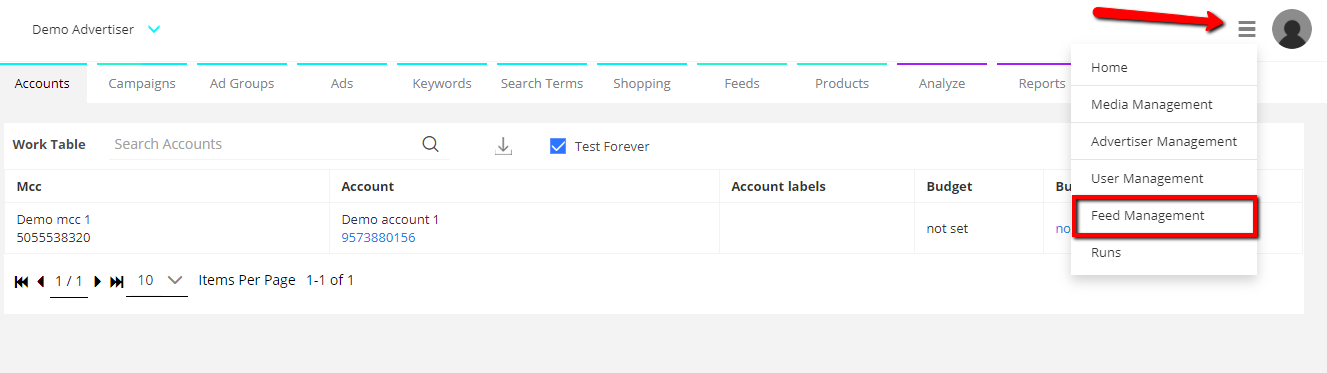1327x373 pixels.
Task: Open the items per page dropdown
Action: point(157,281)
